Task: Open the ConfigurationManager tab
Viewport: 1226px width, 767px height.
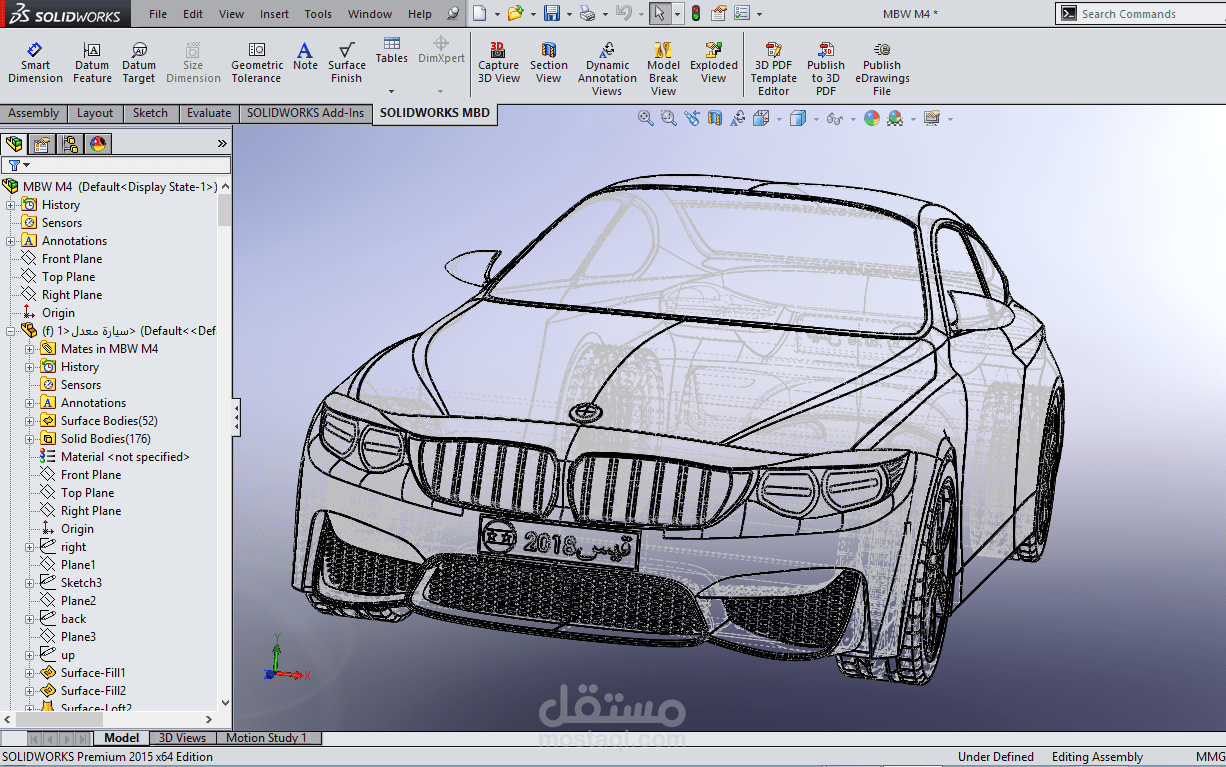Action: (x=70, y=144)
